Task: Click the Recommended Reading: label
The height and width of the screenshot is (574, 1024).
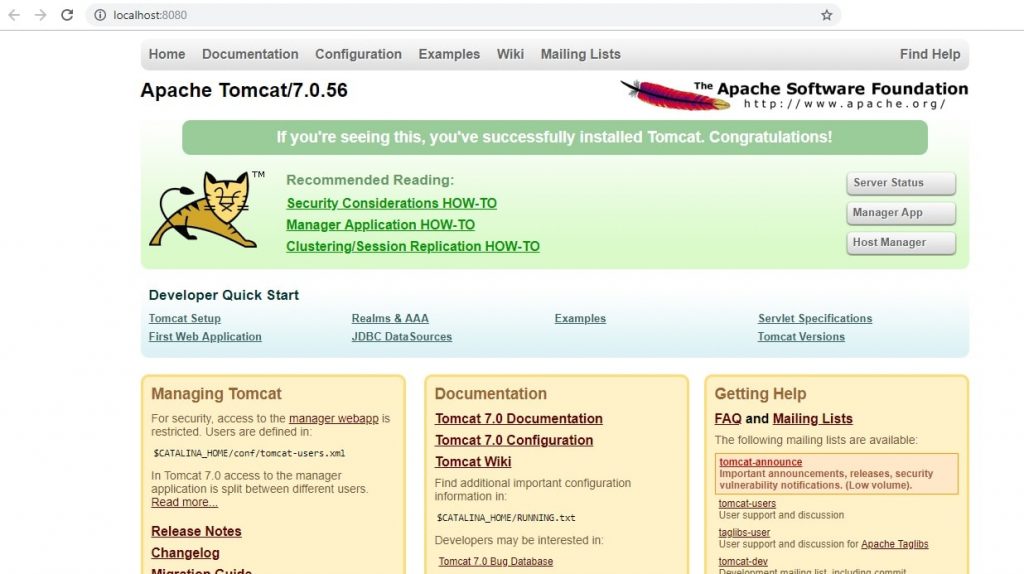Action: [370, 180]
